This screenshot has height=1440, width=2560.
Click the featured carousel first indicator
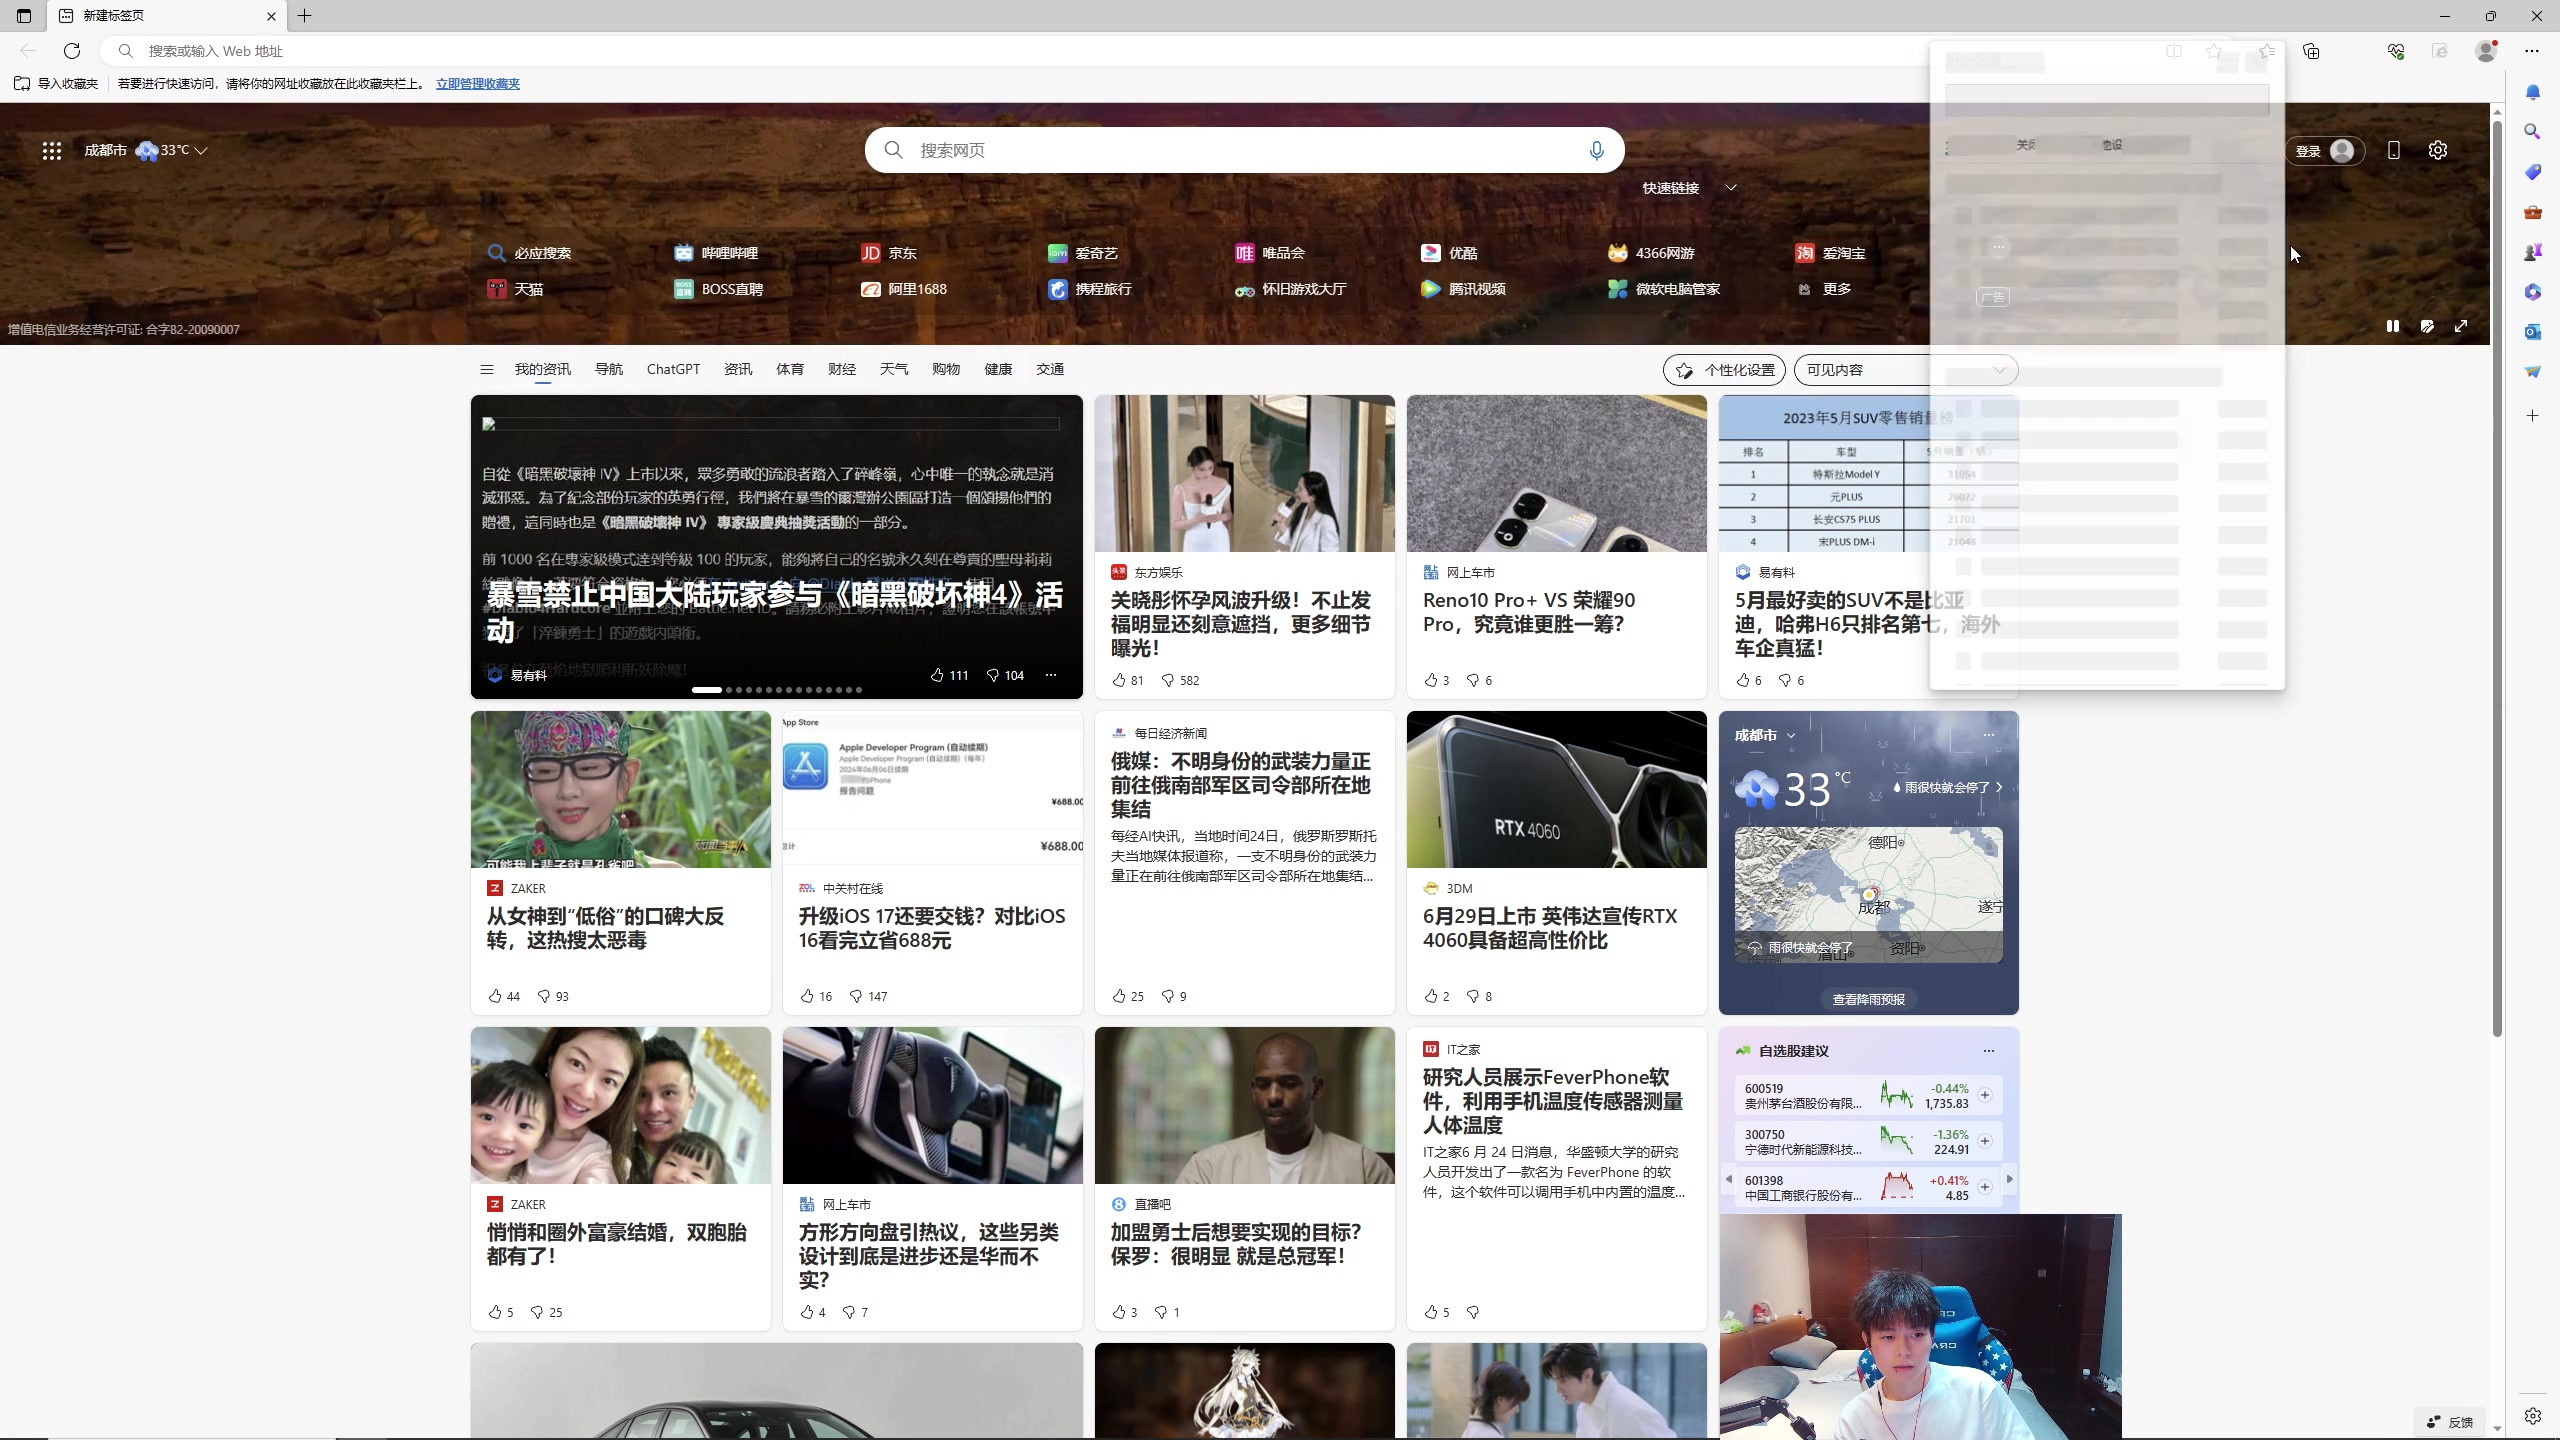pos(706,690)
